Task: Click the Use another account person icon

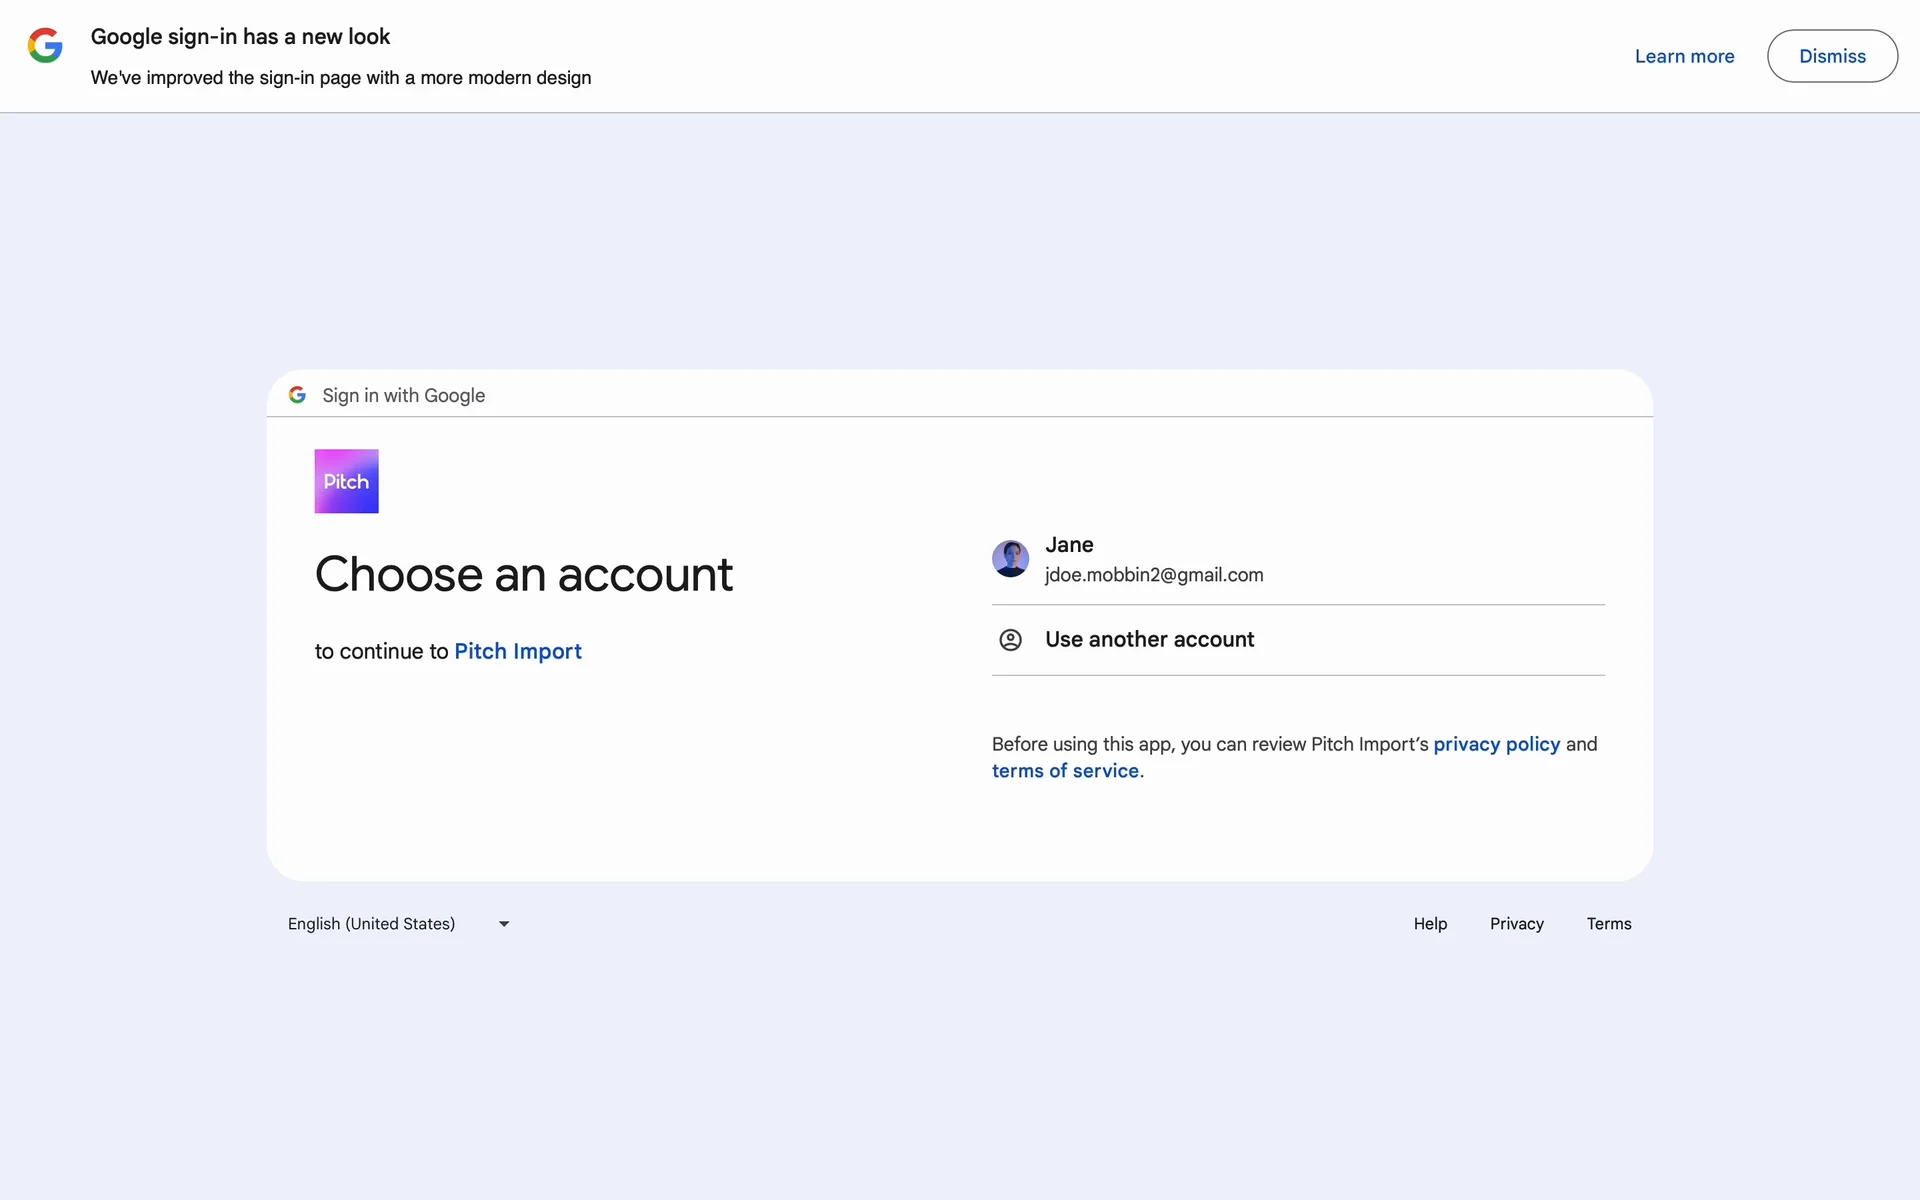Action: point(1010,640)
